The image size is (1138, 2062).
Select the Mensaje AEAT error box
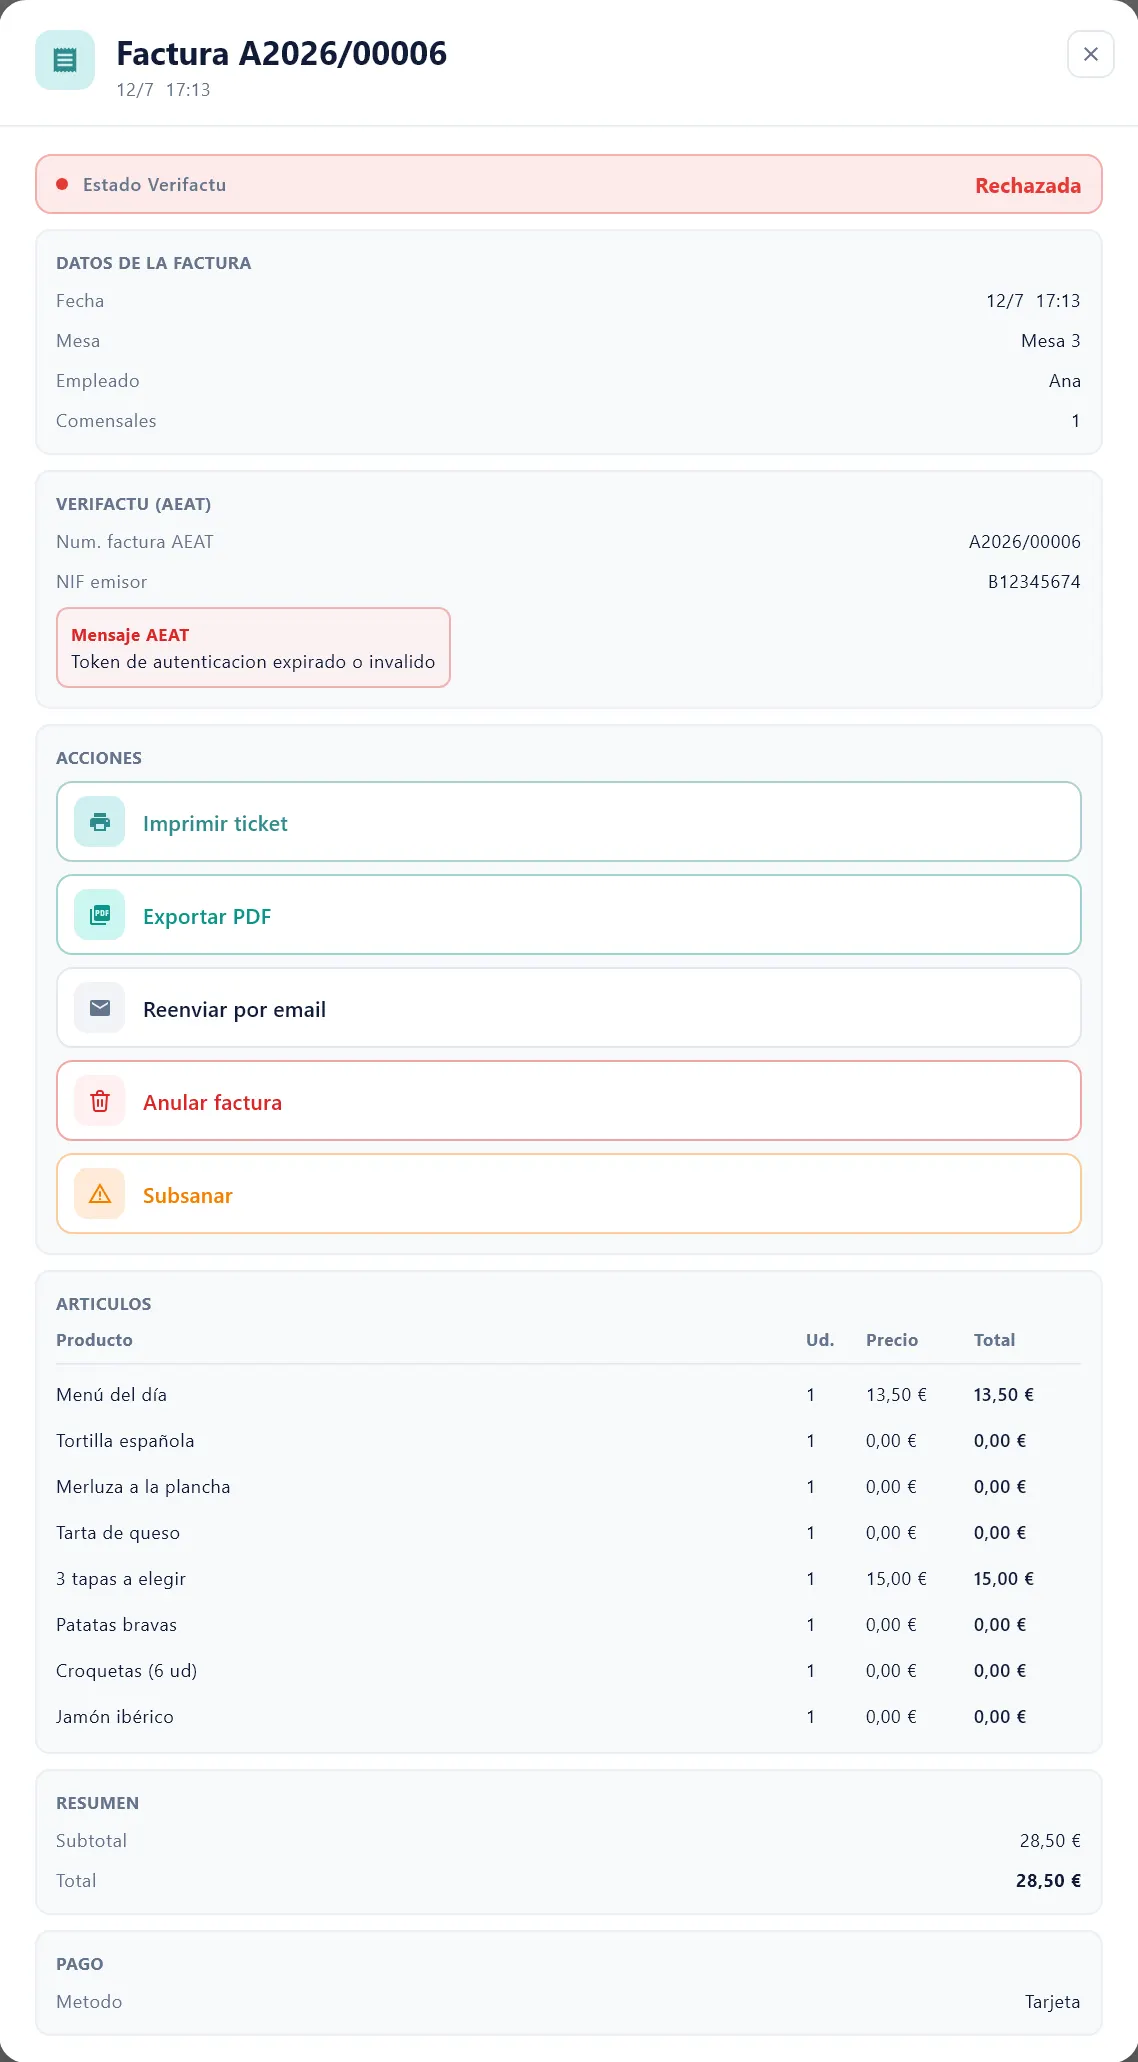click(253, 648)
